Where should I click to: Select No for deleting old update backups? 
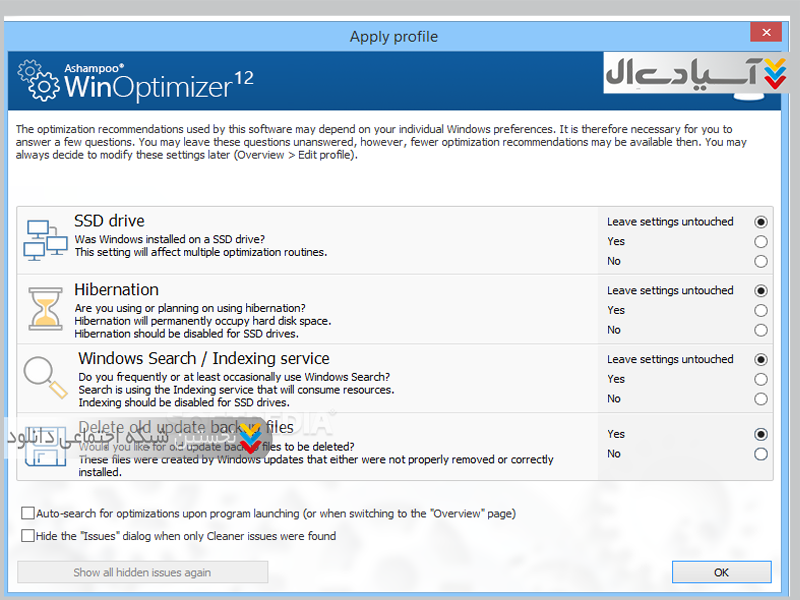pos(761,454)
